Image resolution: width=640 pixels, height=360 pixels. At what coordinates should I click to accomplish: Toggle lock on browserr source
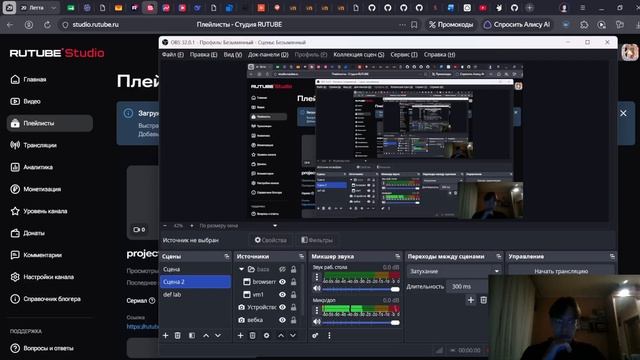click(x=293, y=282)
